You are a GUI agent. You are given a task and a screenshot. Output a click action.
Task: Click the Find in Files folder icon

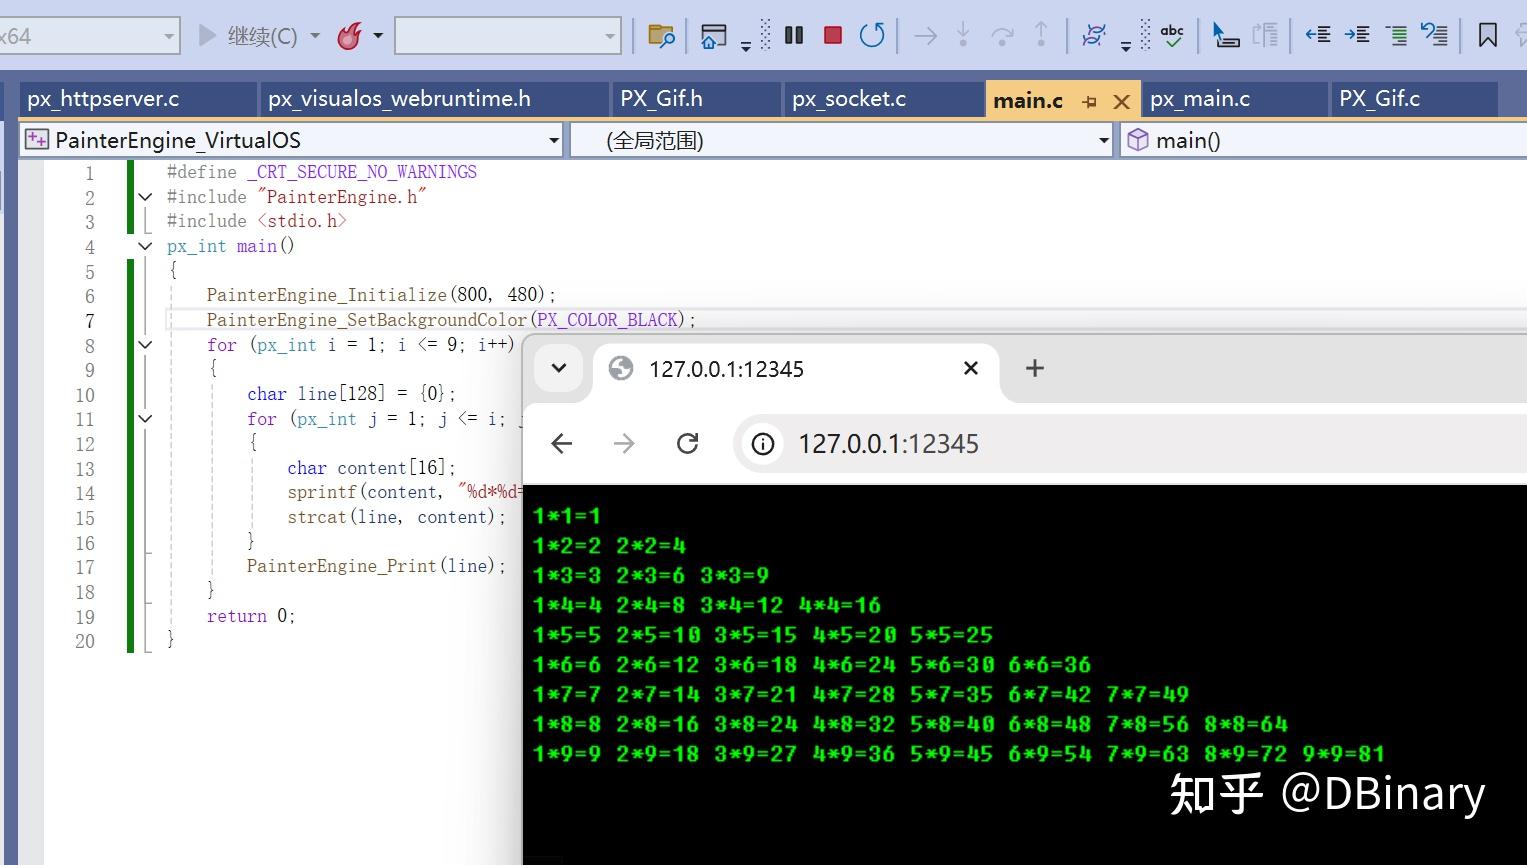[661, 36]
